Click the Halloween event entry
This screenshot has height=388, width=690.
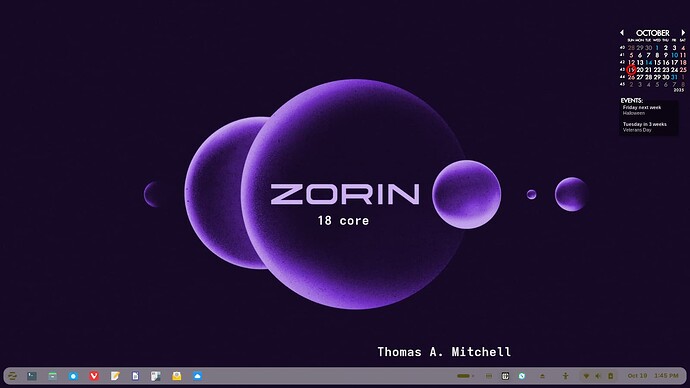tap(634, 113)
